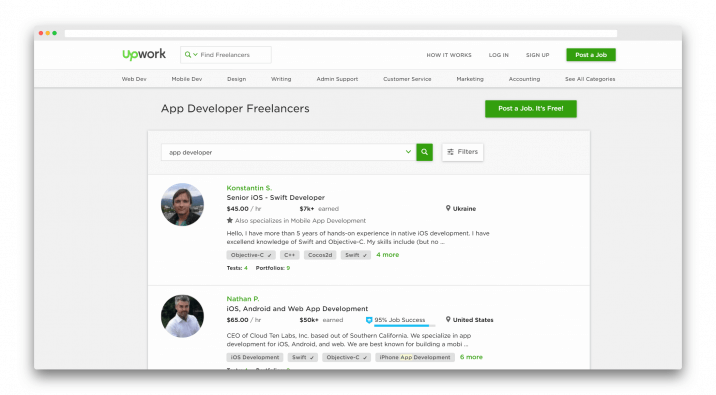Select the iPhone App Development skill tag
The height and width of the screenshot is (395, 716).
(x=415, y=358)
